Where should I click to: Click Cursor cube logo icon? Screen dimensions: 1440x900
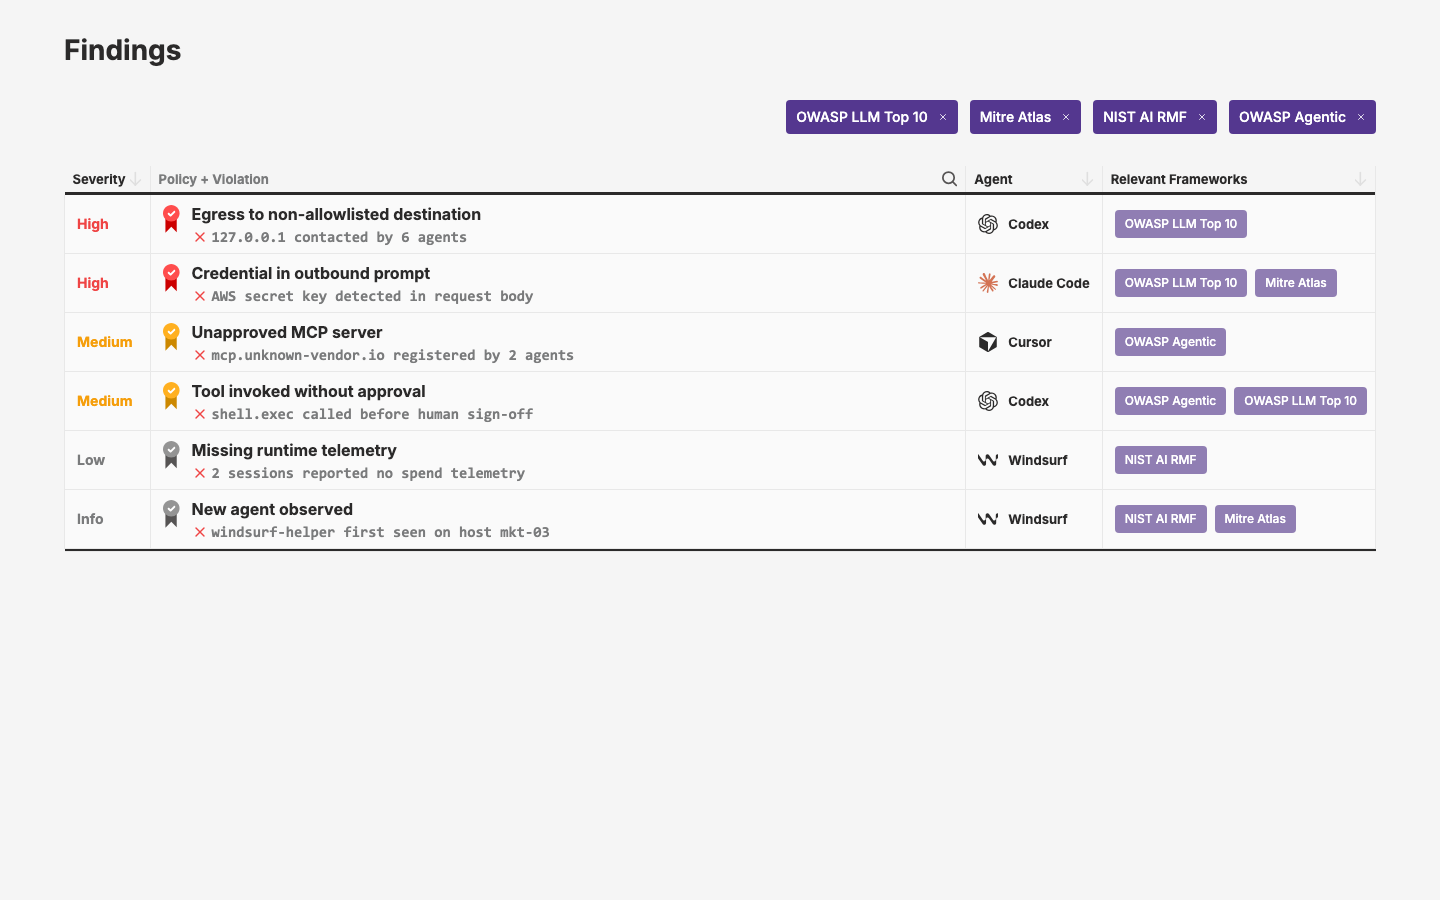988,342
